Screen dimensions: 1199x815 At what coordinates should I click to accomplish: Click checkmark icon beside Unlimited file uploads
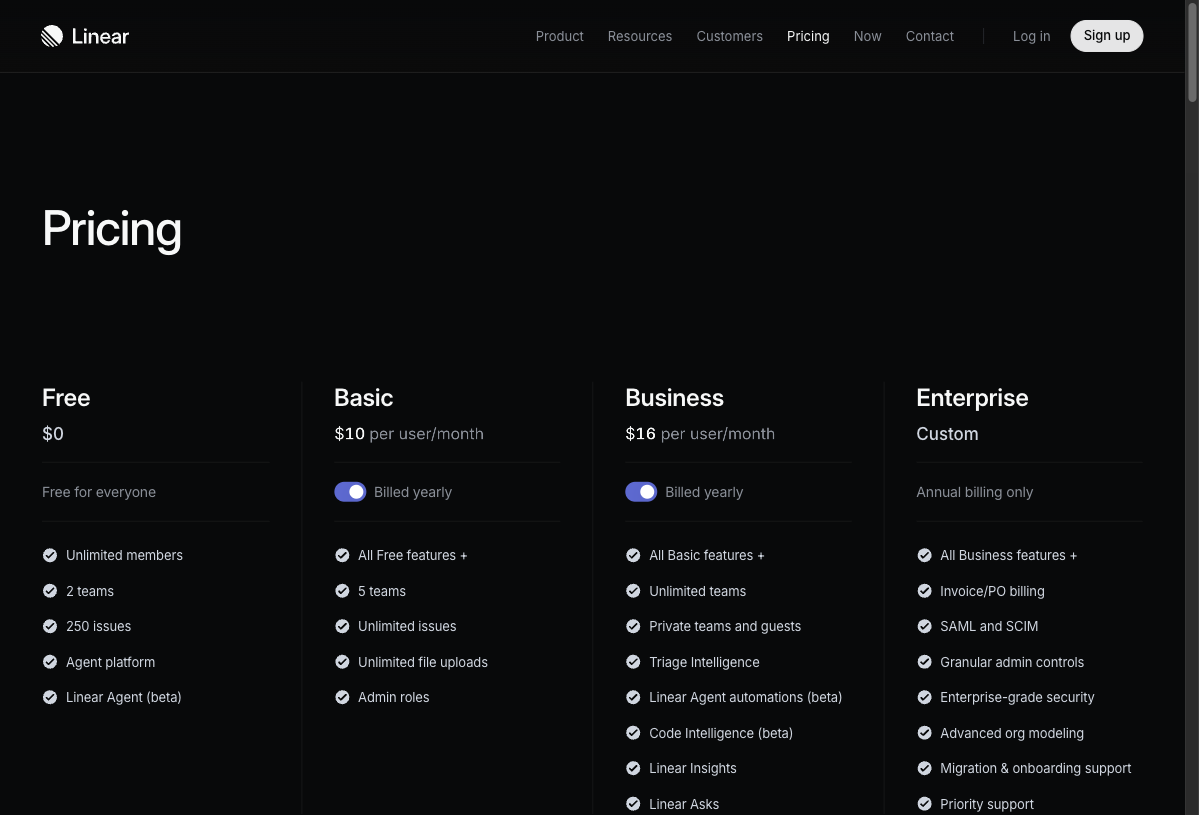[x=342, y=662]
